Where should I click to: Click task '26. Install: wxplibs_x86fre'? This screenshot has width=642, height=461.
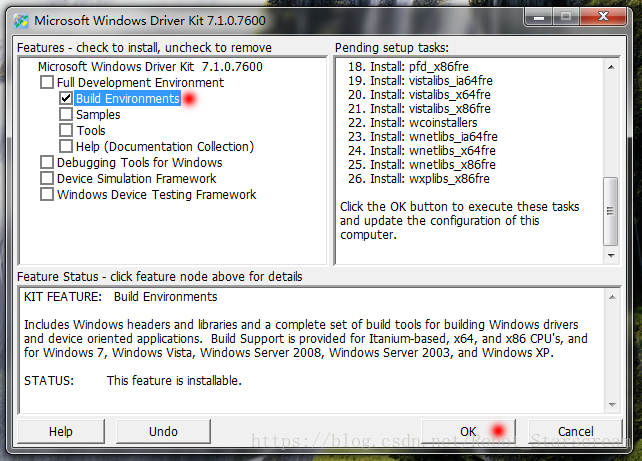tap(418, 179)
